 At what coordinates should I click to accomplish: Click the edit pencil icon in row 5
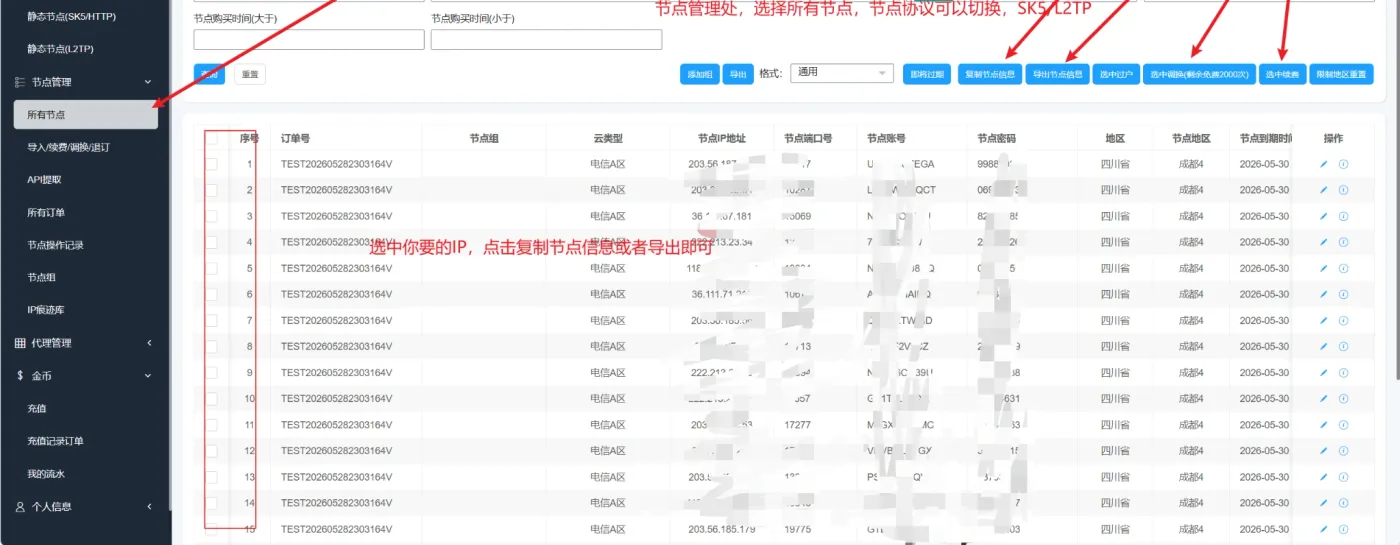coord(1324,268)
